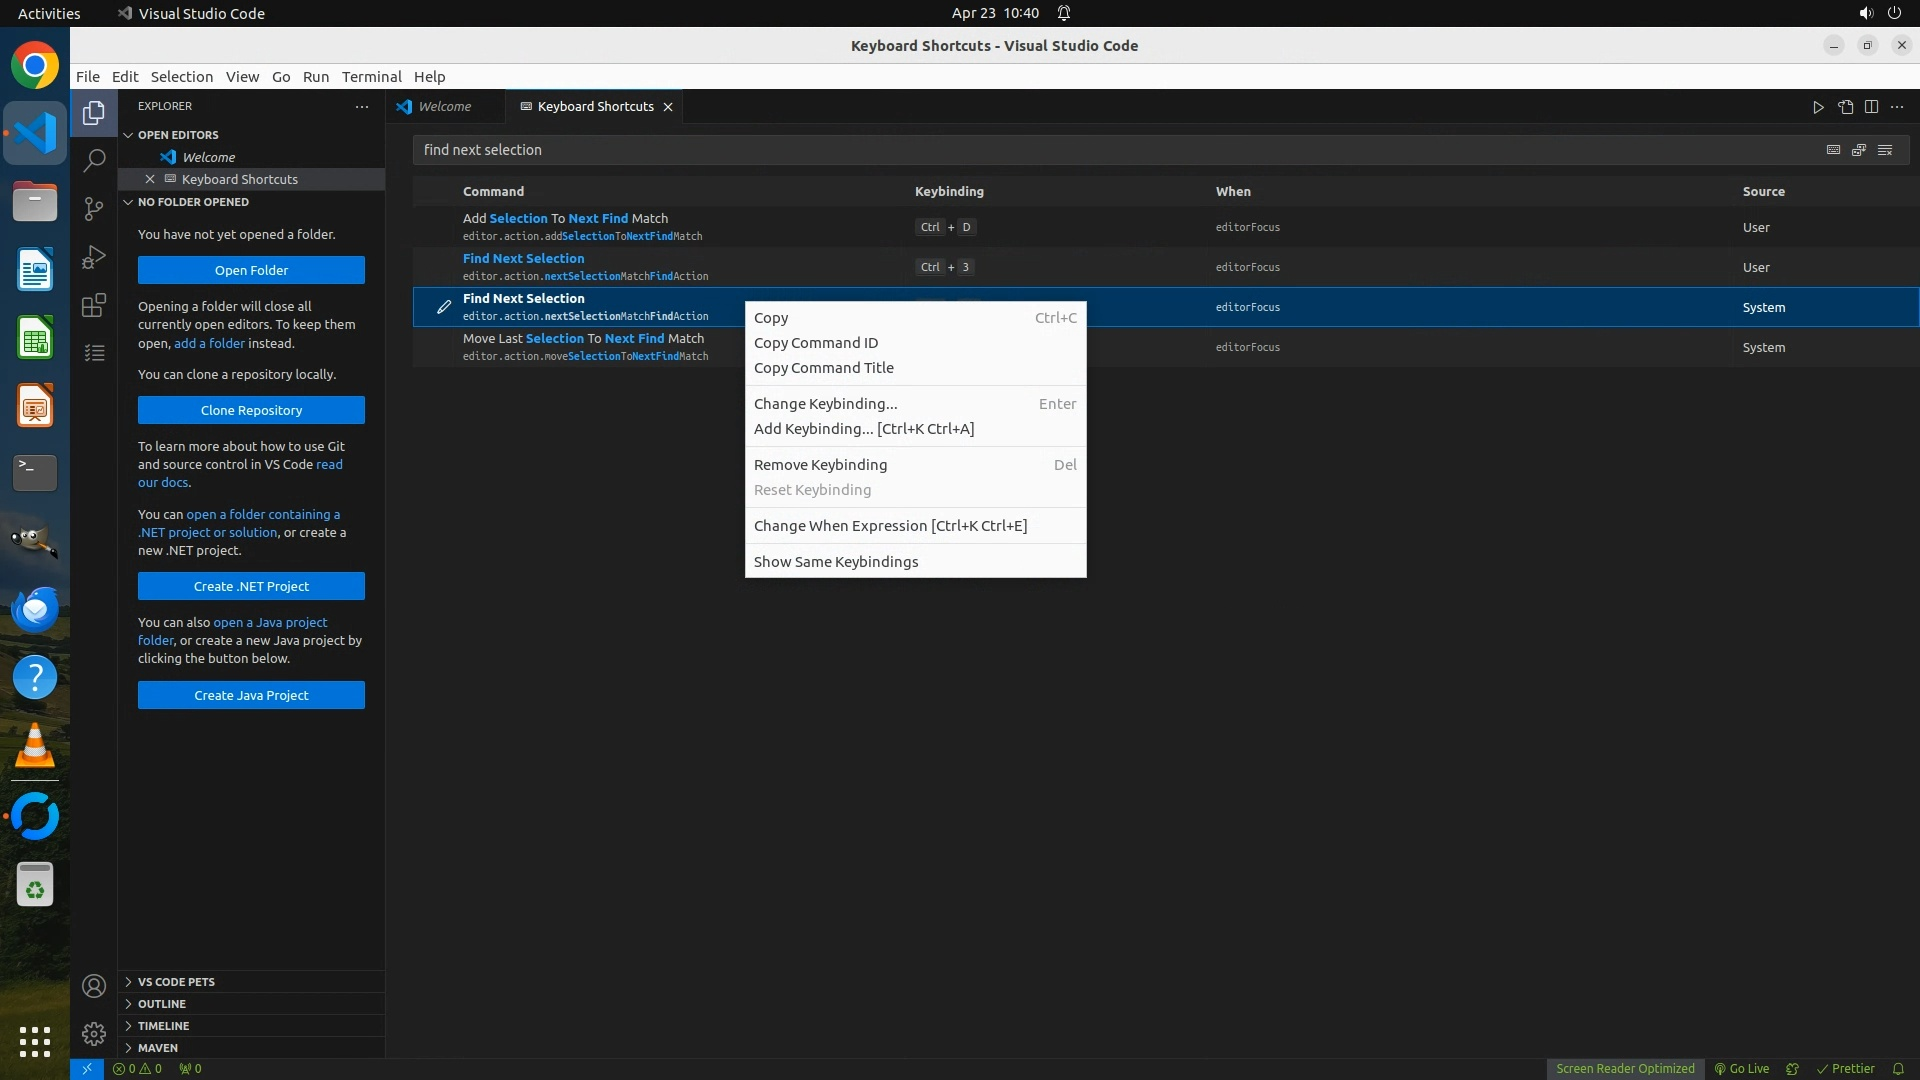Split the editor to the right

1871,107
